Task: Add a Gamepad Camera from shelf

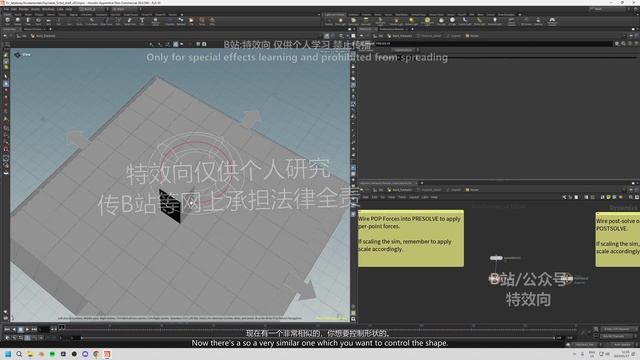Action: click(x=552, y=21)
